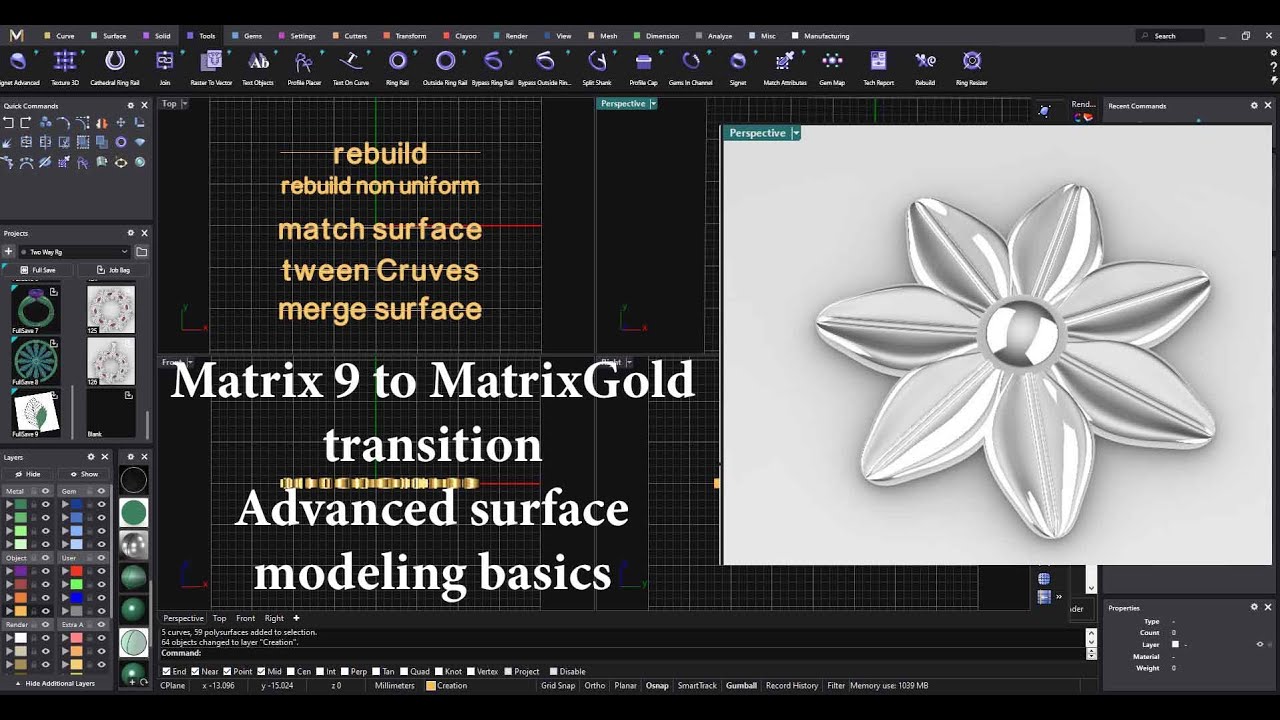Open the Render menu tab

[x=510, y=36]
